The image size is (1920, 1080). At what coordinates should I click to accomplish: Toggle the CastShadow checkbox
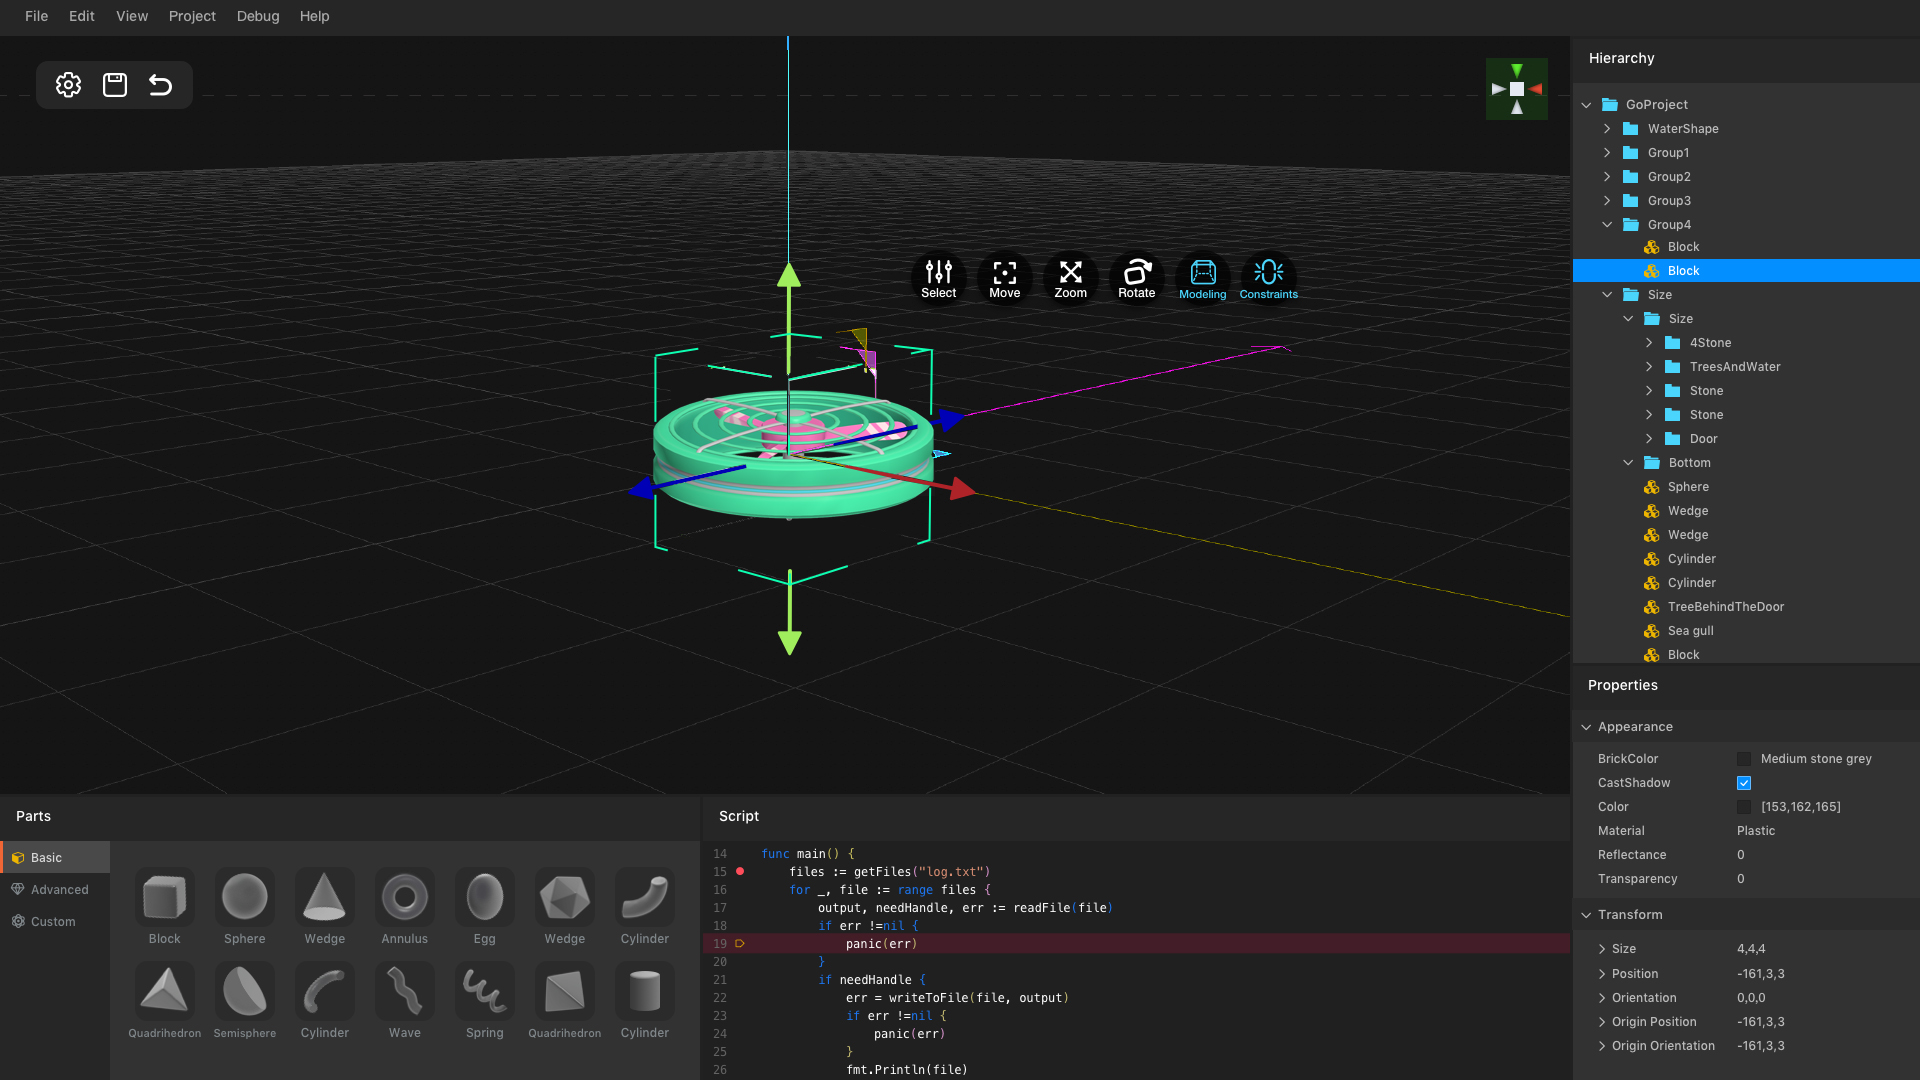click(1744, 783)
